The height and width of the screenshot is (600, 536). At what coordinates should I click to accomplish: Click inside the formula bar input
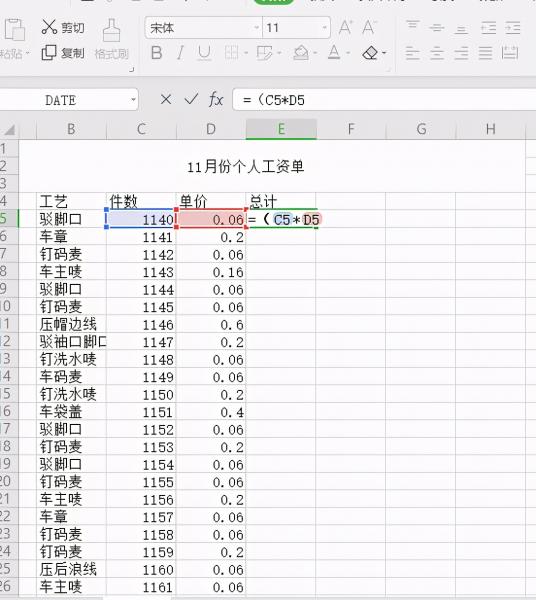tap(384, 100)
